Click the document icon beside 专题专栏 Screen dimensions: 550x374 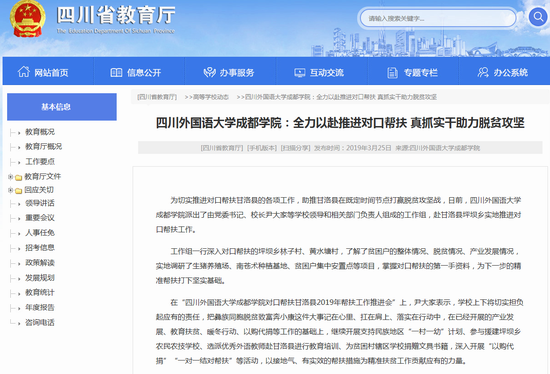pos(392,73)
